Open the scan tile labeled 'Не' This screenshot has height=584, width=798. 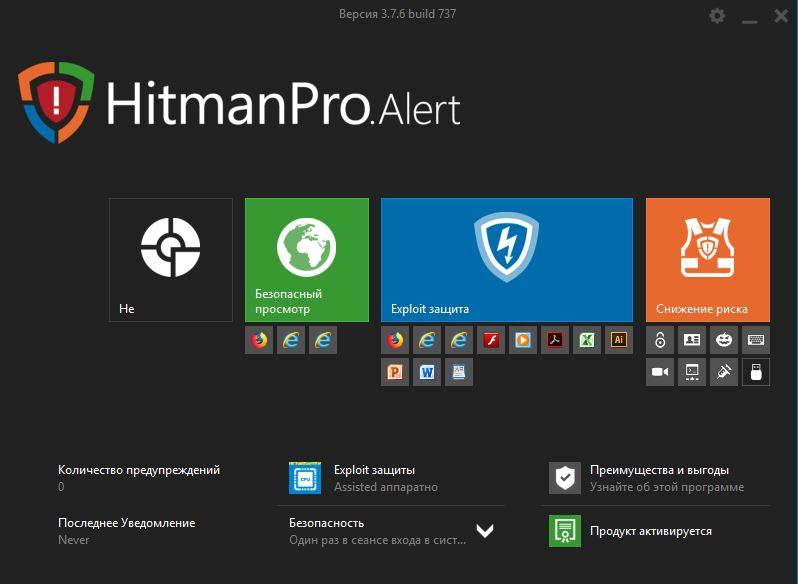170,259
